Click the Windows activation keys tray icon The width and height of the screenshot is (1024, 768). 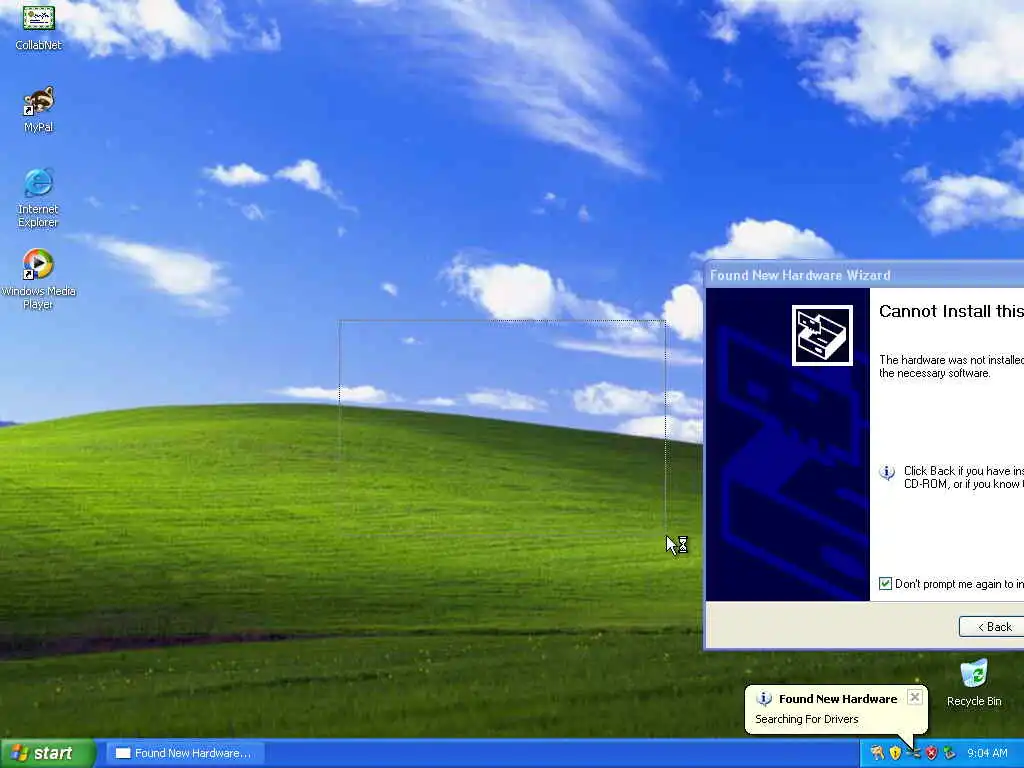tap(878, 753)
